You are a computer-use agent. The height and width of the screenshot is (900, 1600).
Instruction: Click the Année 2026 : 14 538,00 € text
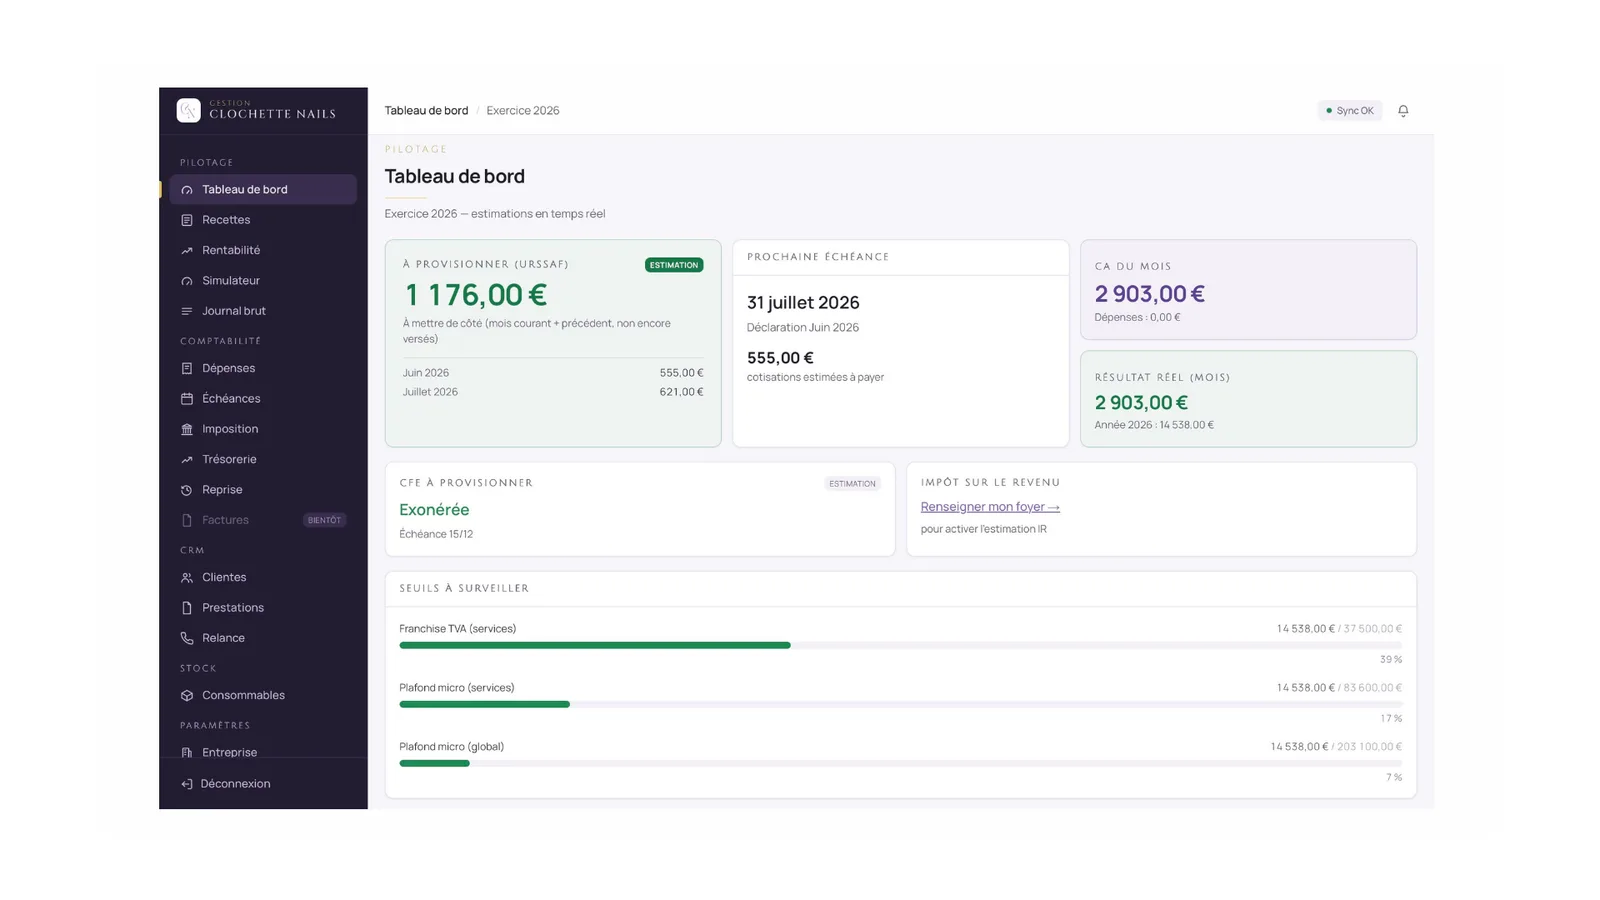coord(1154,425)
